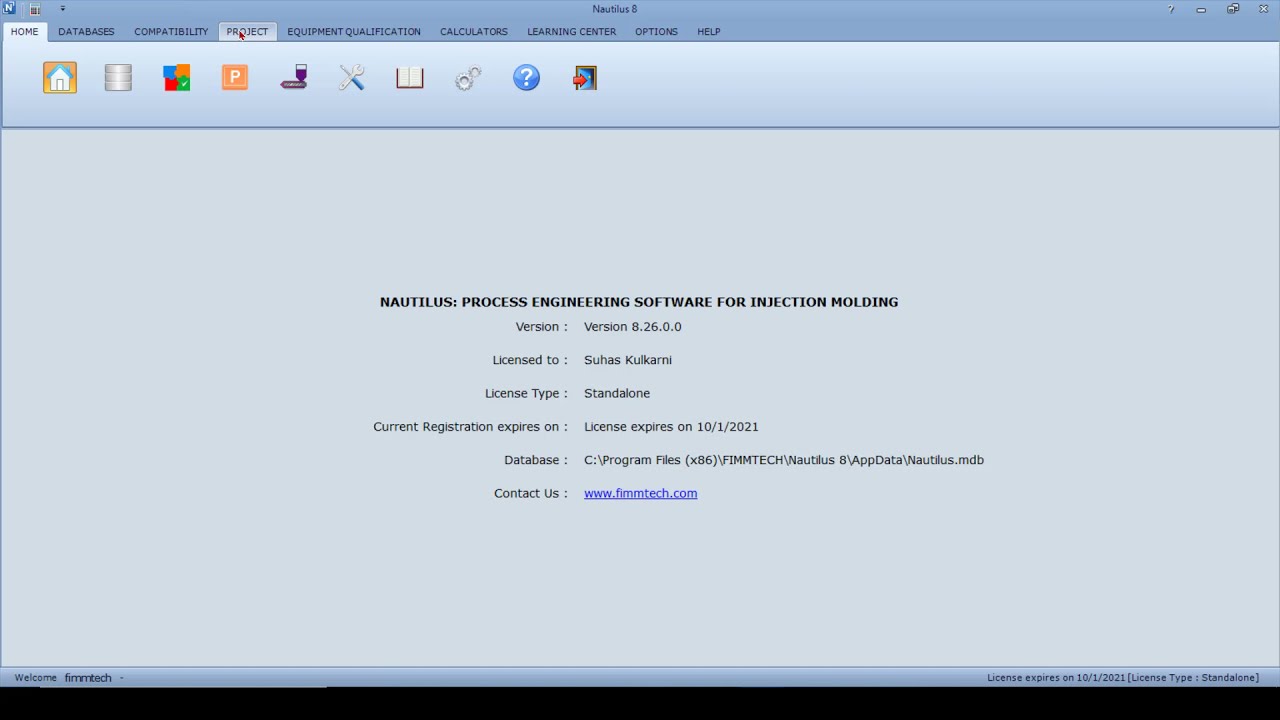The image size is (1280, 720).
Task: Open the CALCULATORS tab
Action: click(474, 31)
